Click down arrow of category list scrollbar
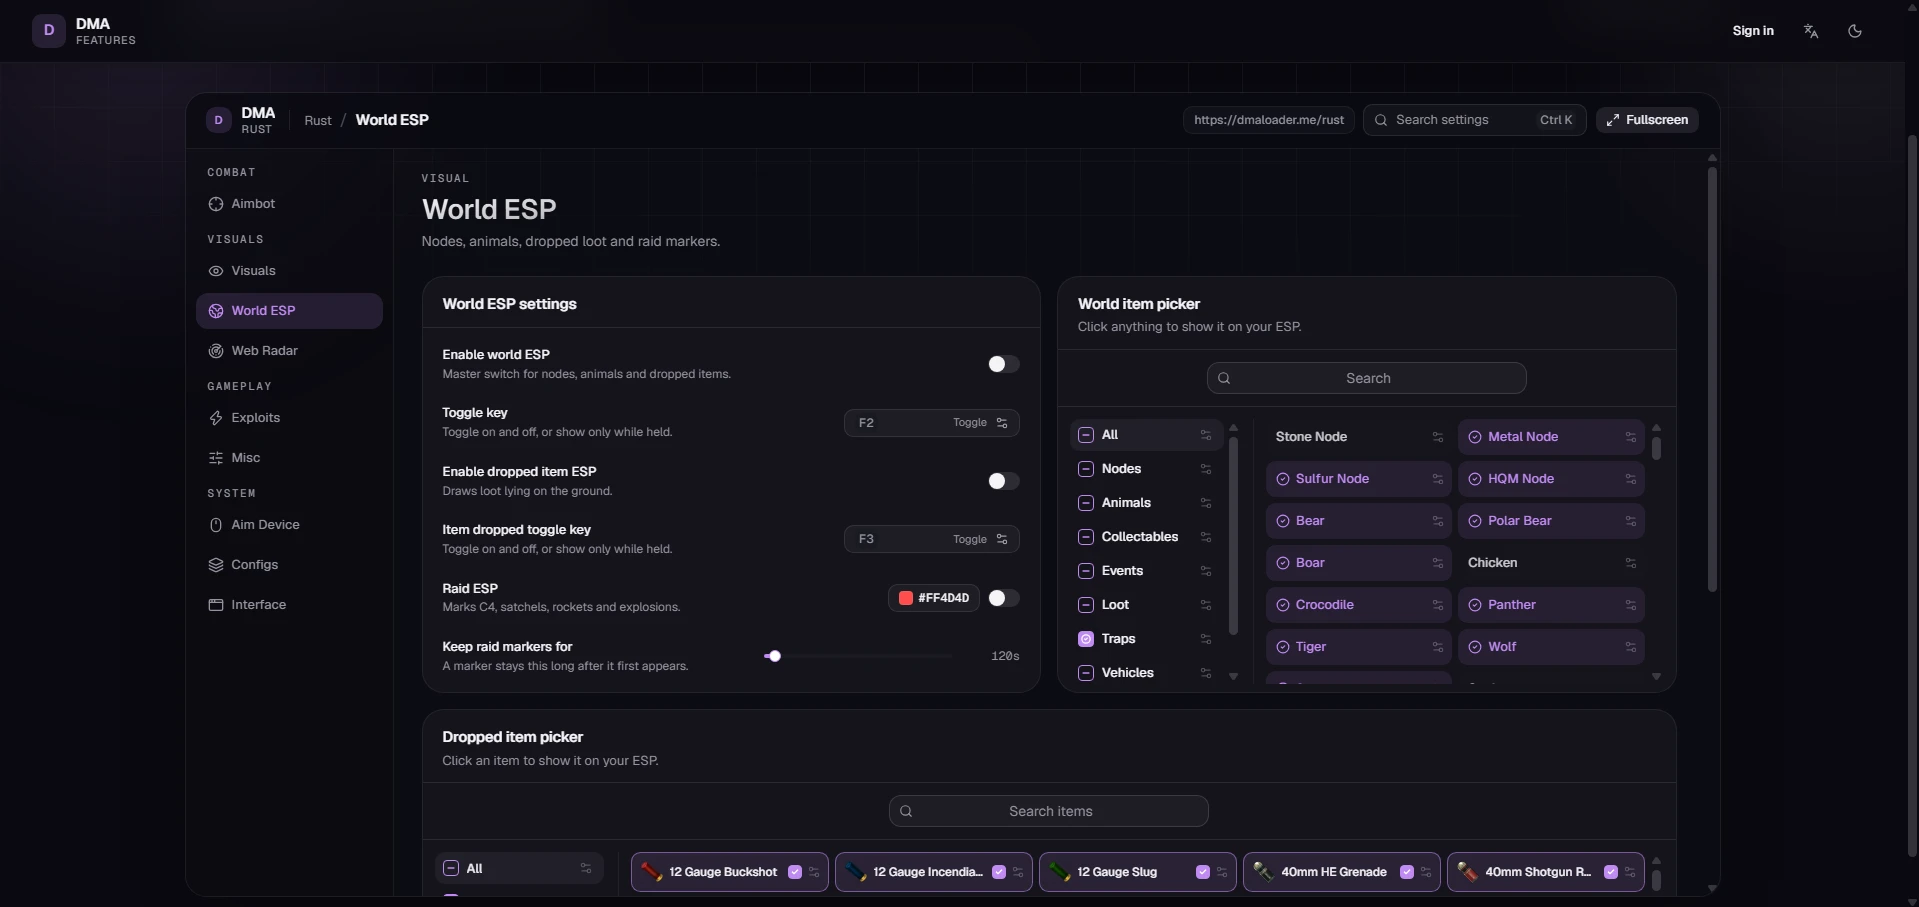Image resolution: width=1919 pixels, height=907 pixels. tap(1233, 677)
